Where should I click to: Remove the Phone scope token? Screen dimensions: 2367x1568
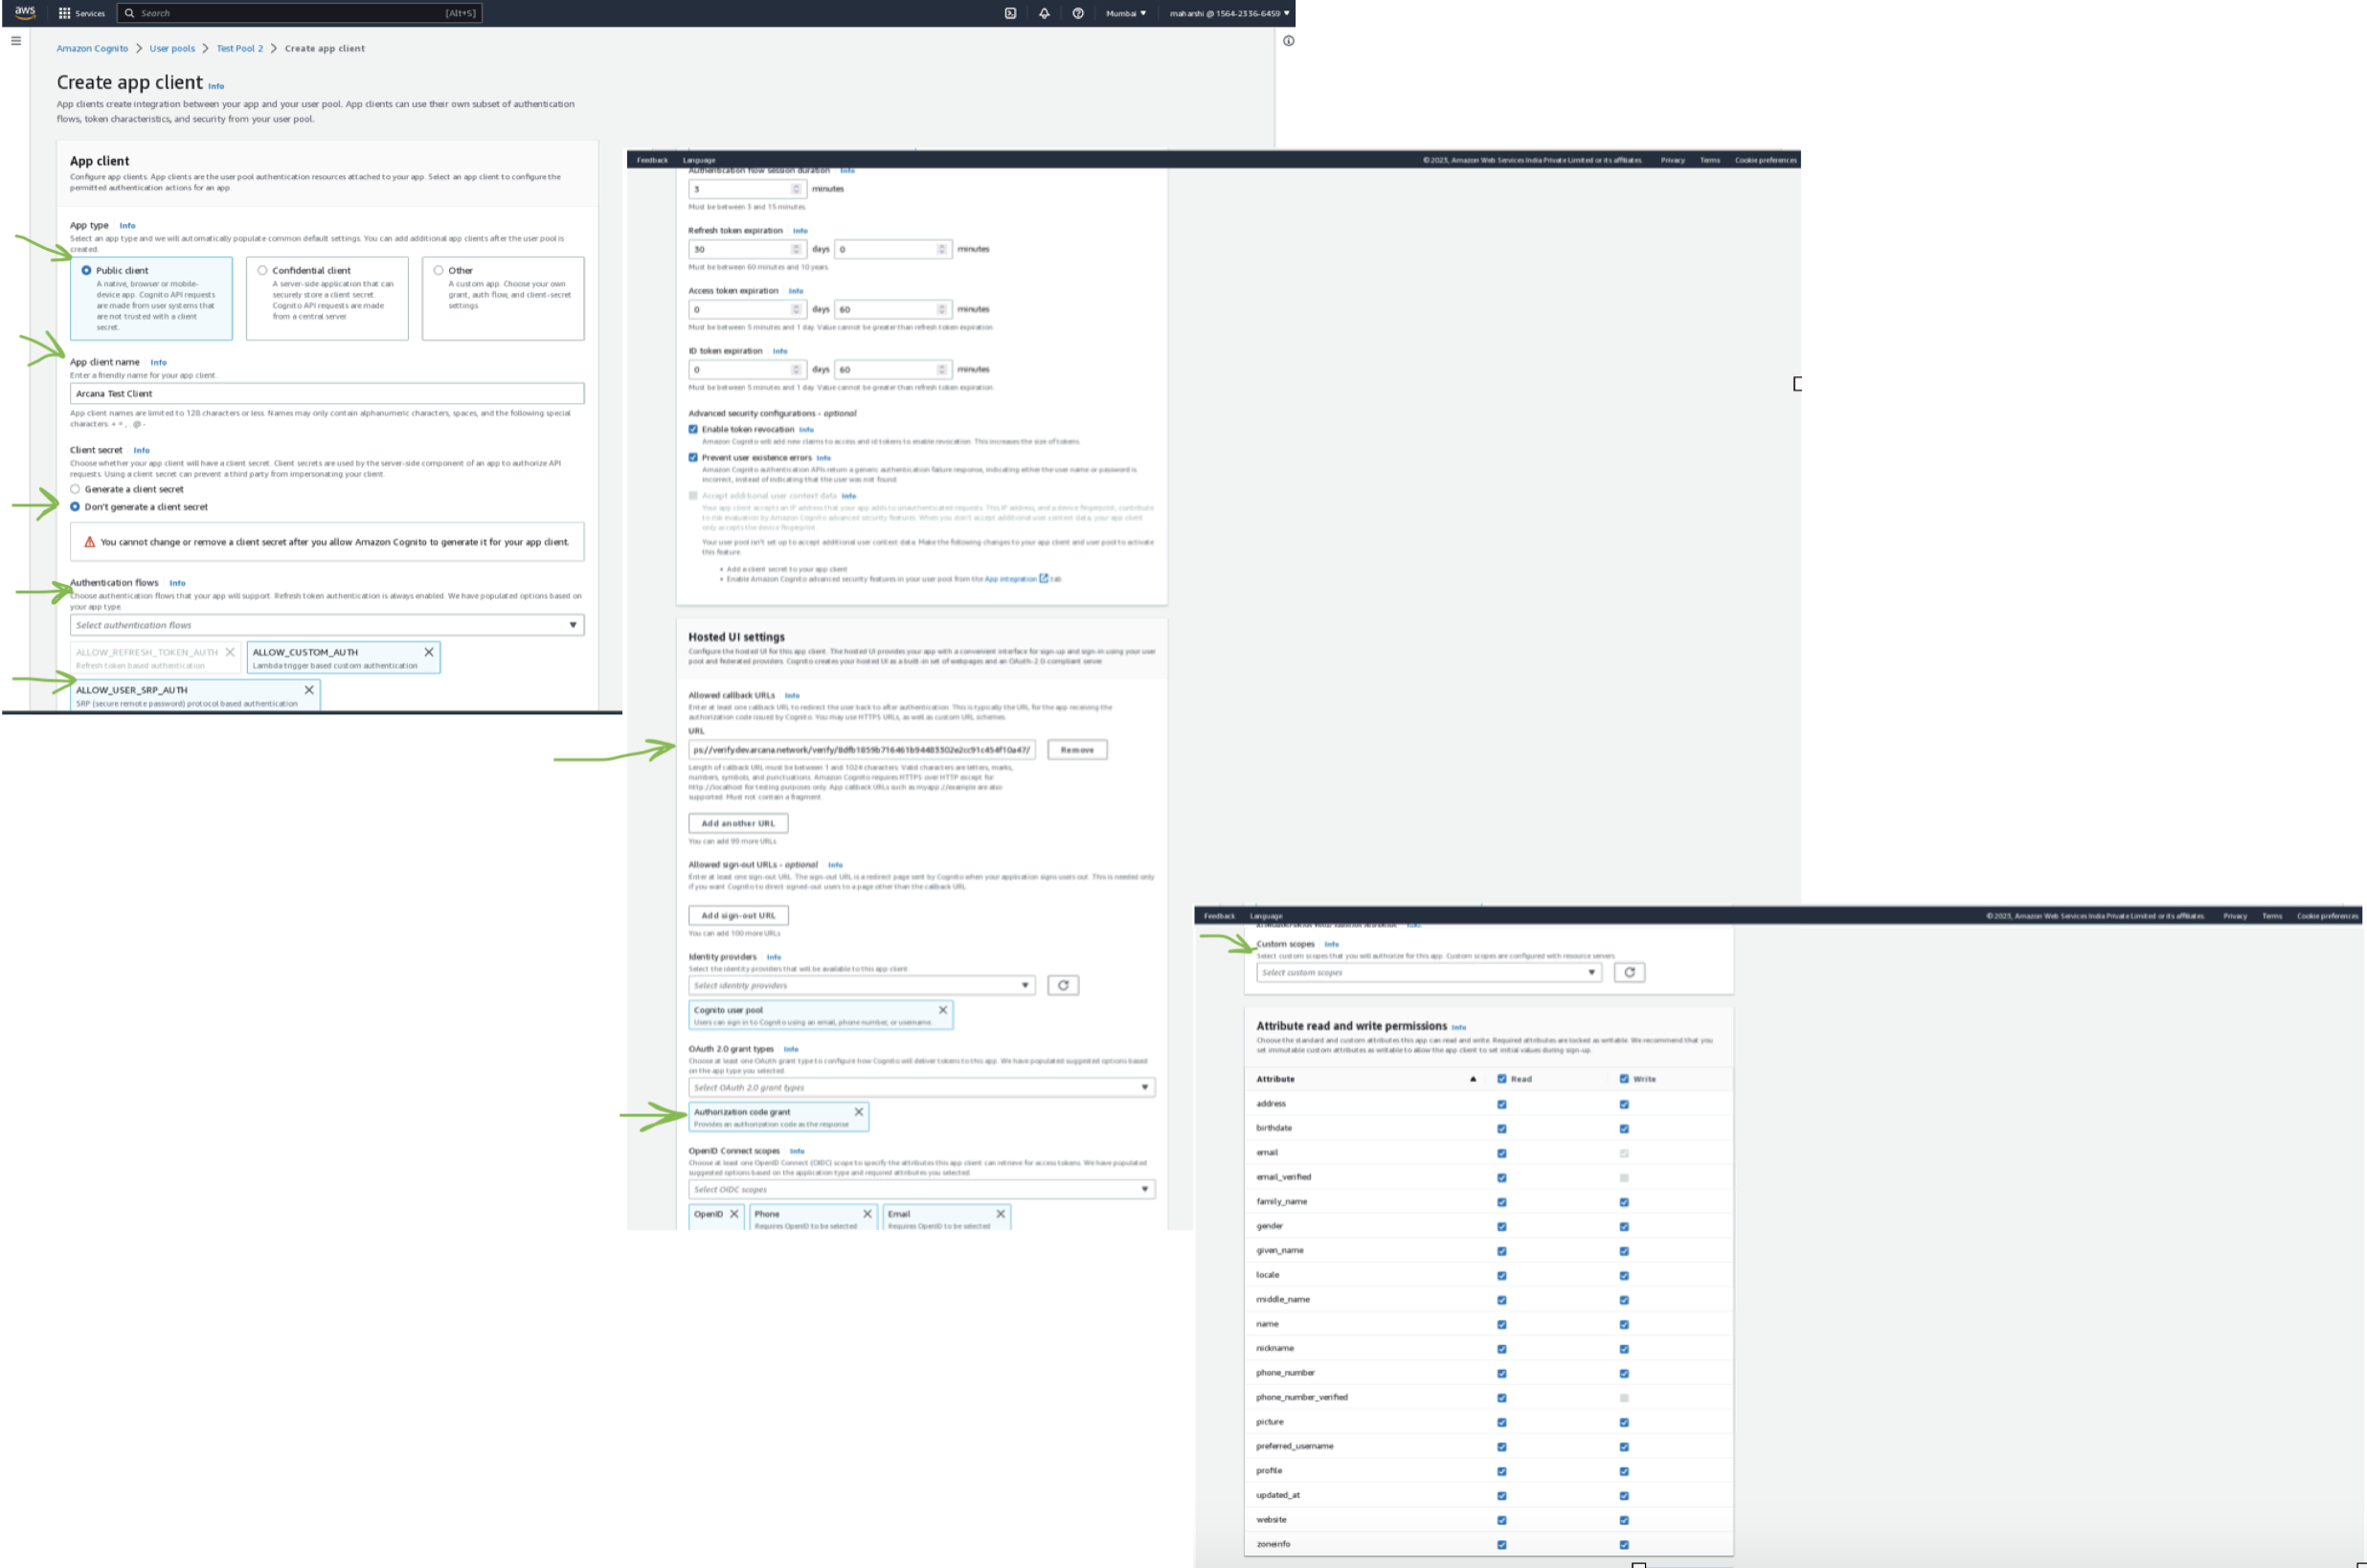(867, 1214)
